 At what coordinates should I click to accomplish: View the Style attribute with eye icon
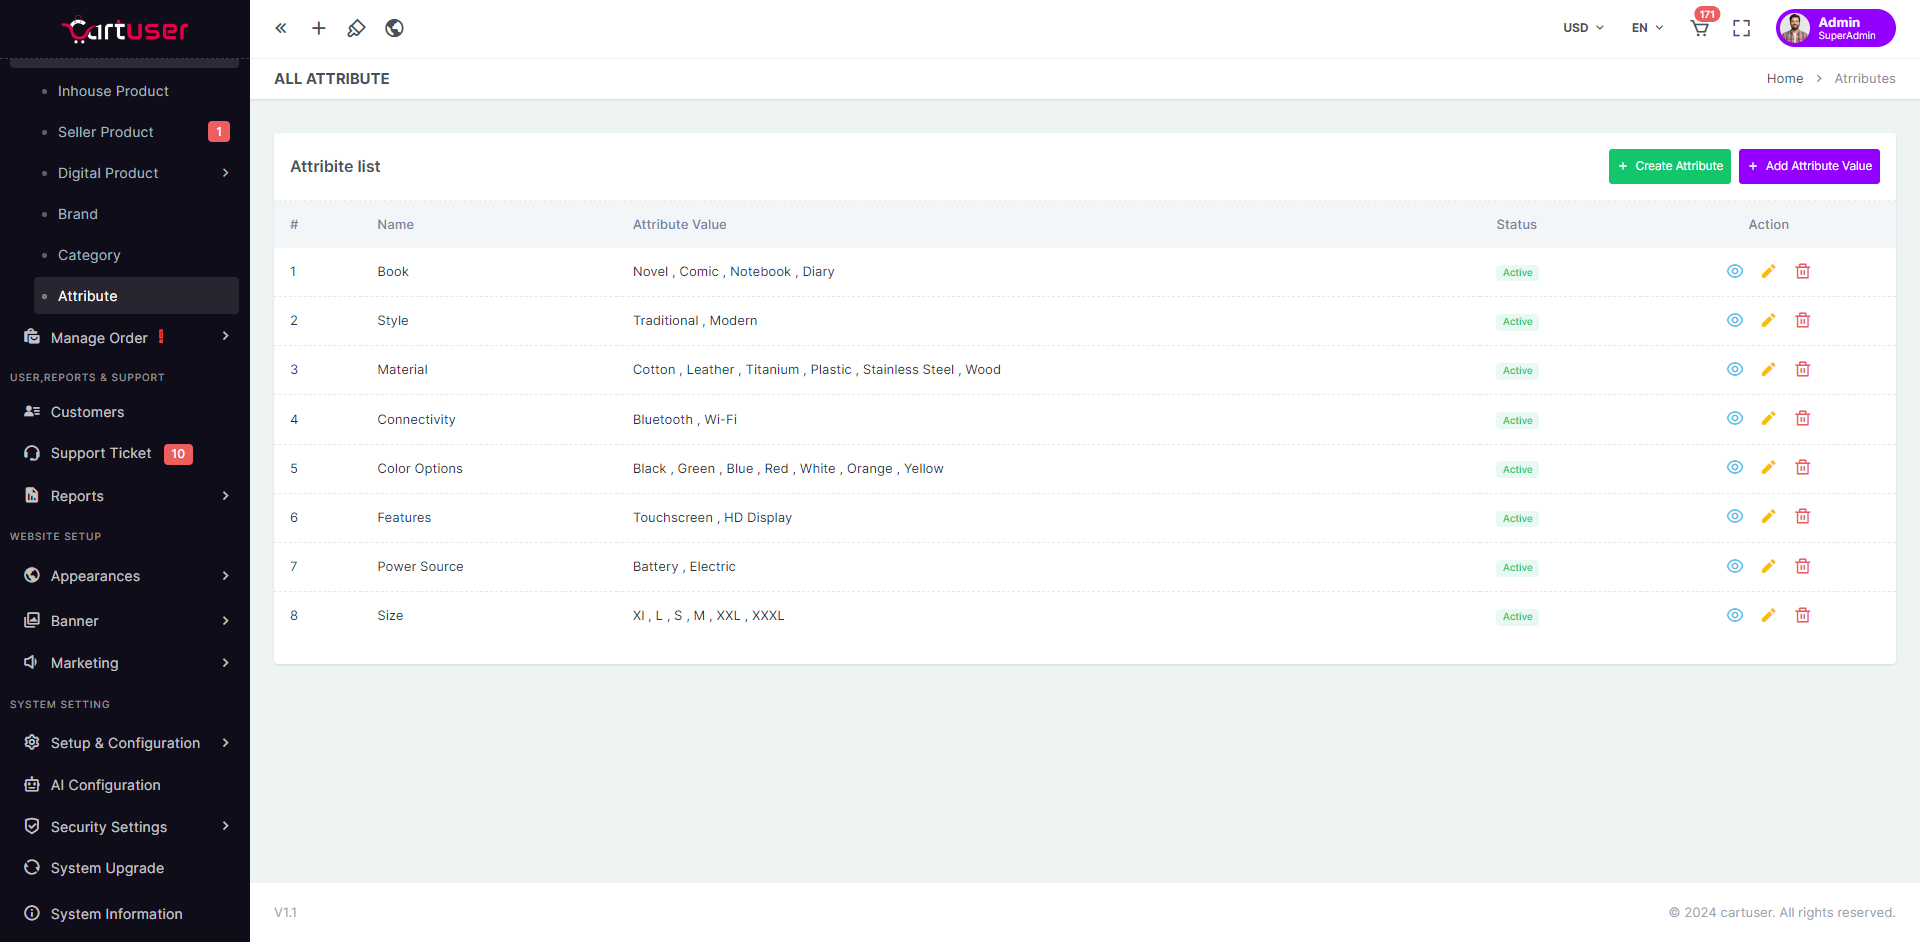[1734, 321]
